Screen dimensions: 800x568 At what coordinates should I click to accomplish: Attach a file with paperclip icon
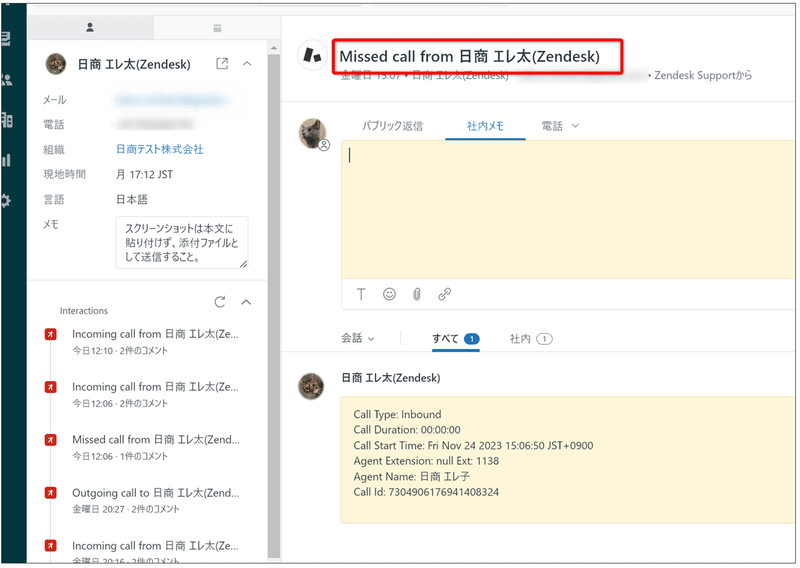[417, 294]
